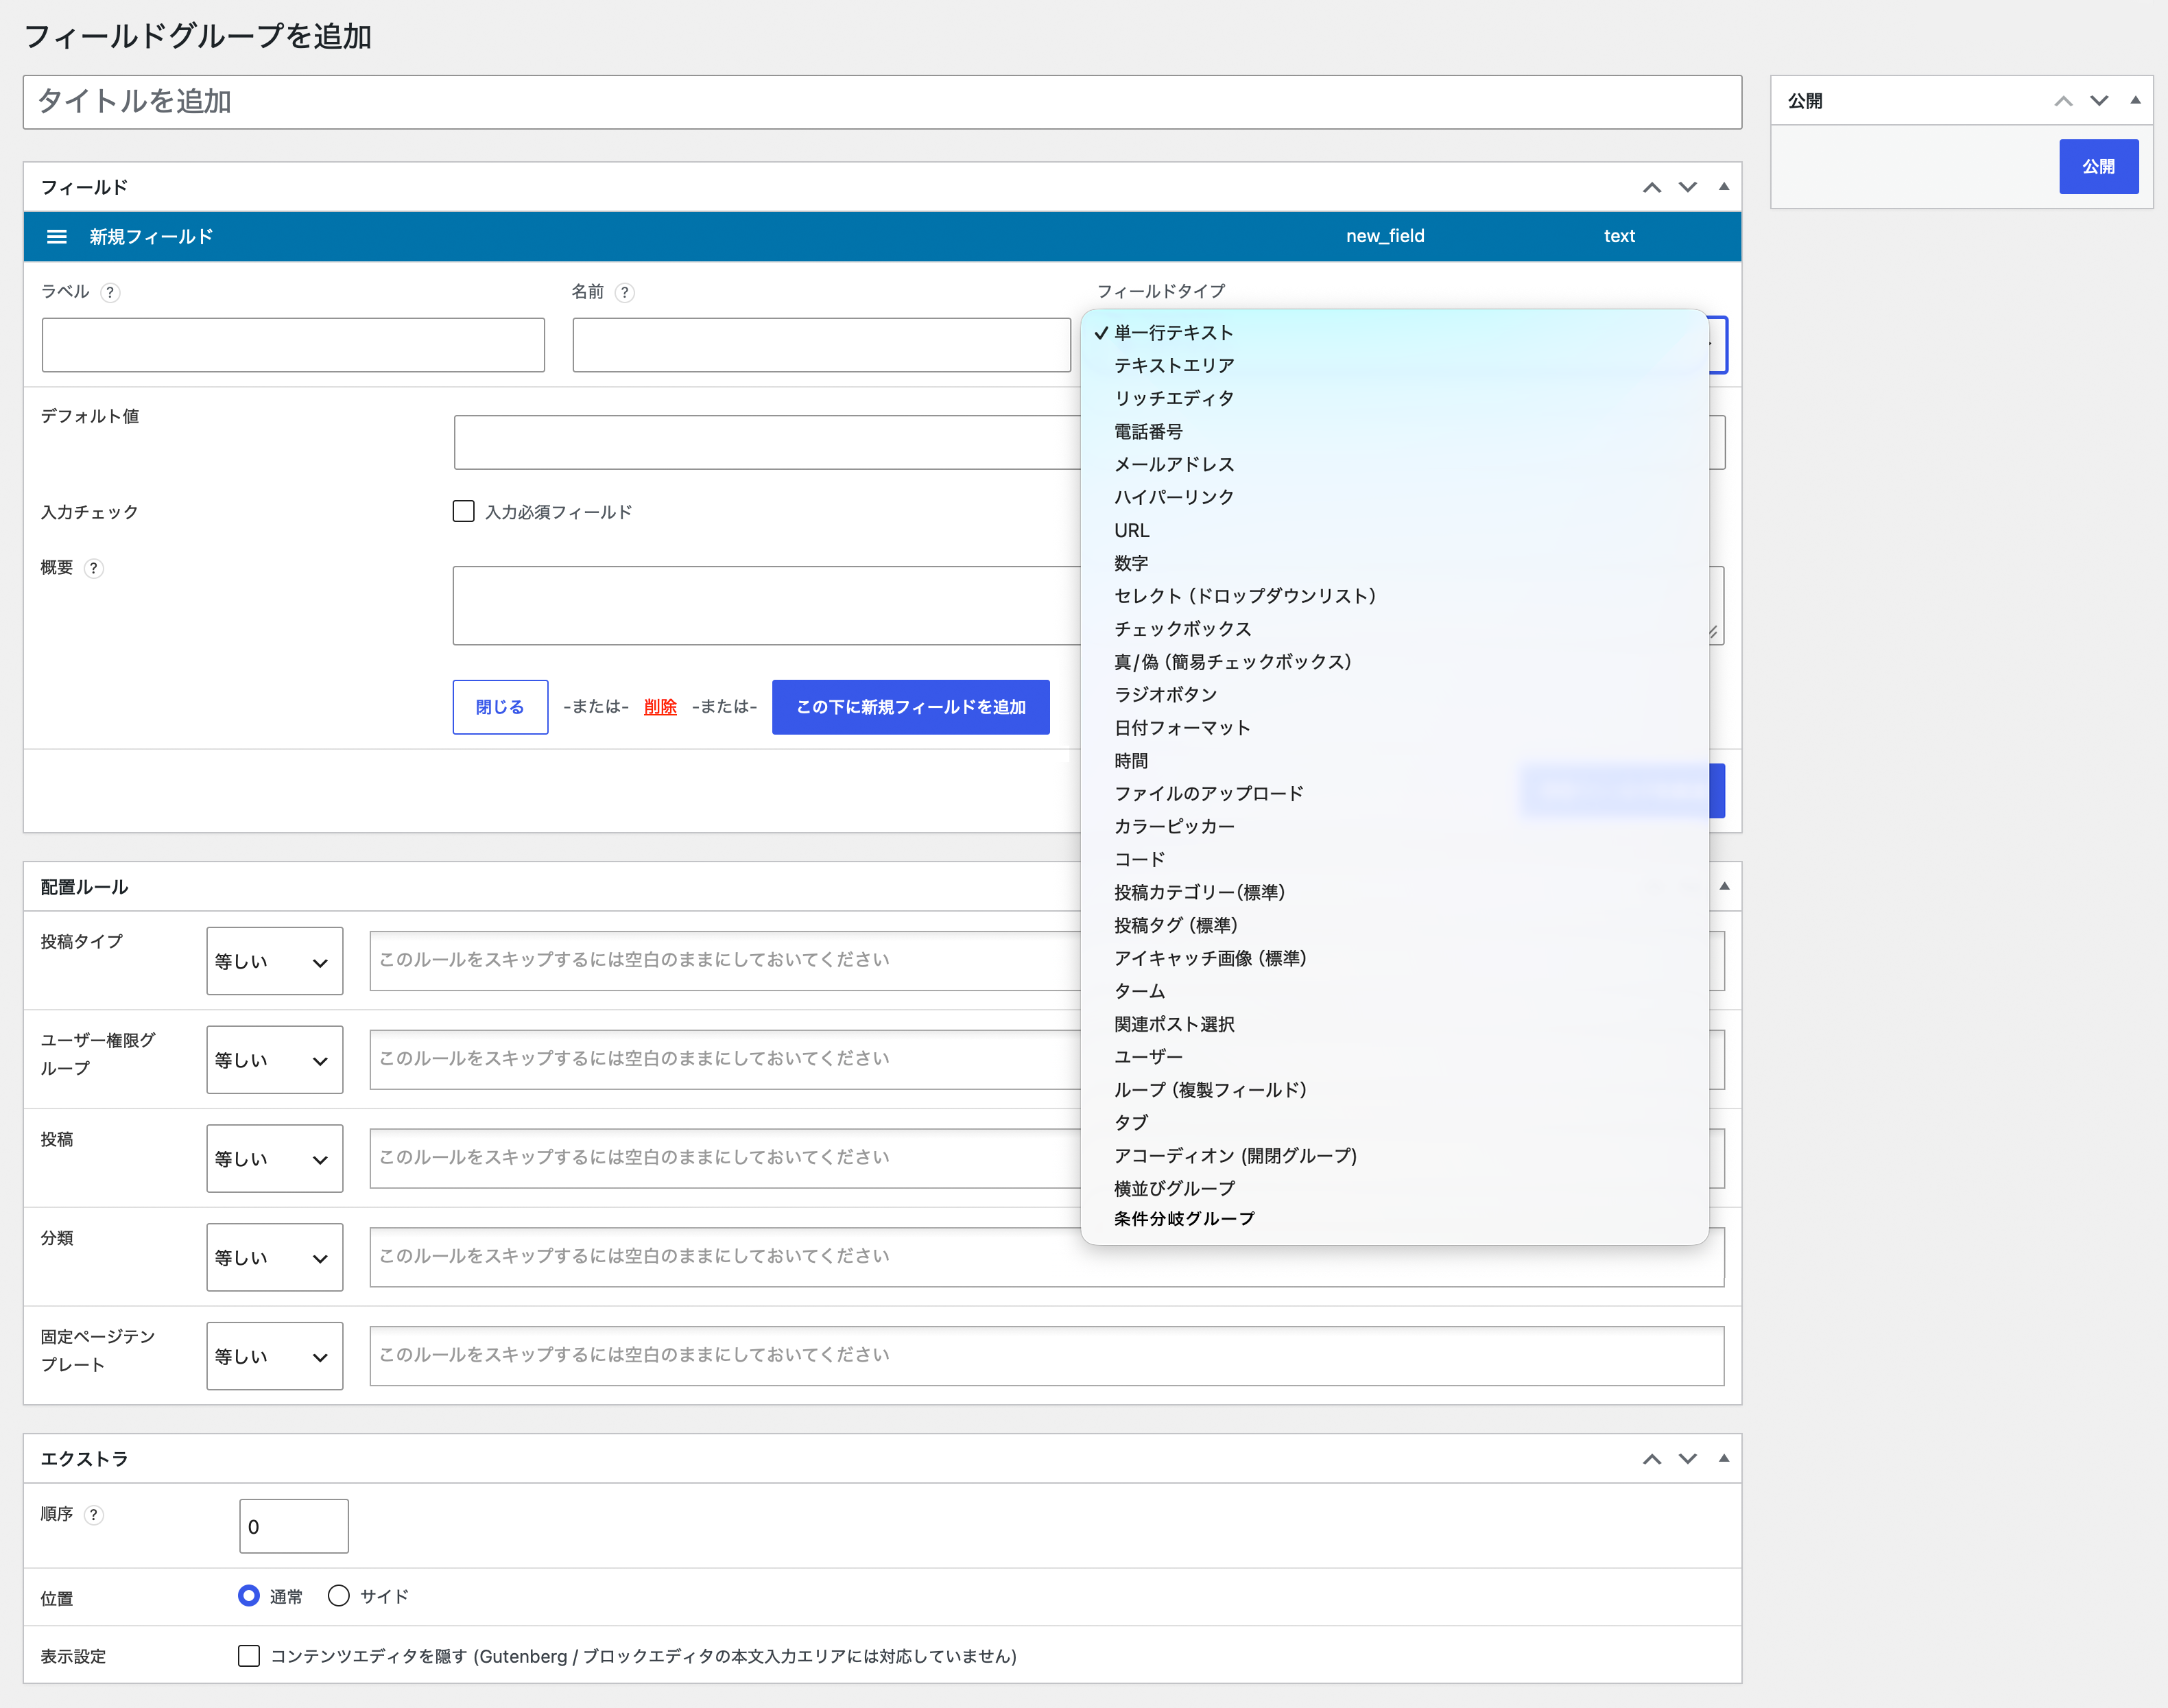Click the red 削除 link

click(660, 707)
